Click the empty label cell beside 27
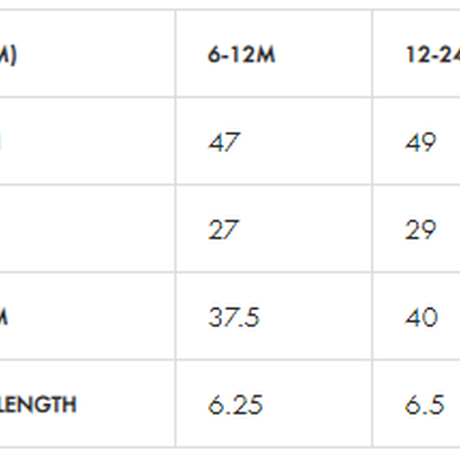Screen dimensions: 460x459 87,229
